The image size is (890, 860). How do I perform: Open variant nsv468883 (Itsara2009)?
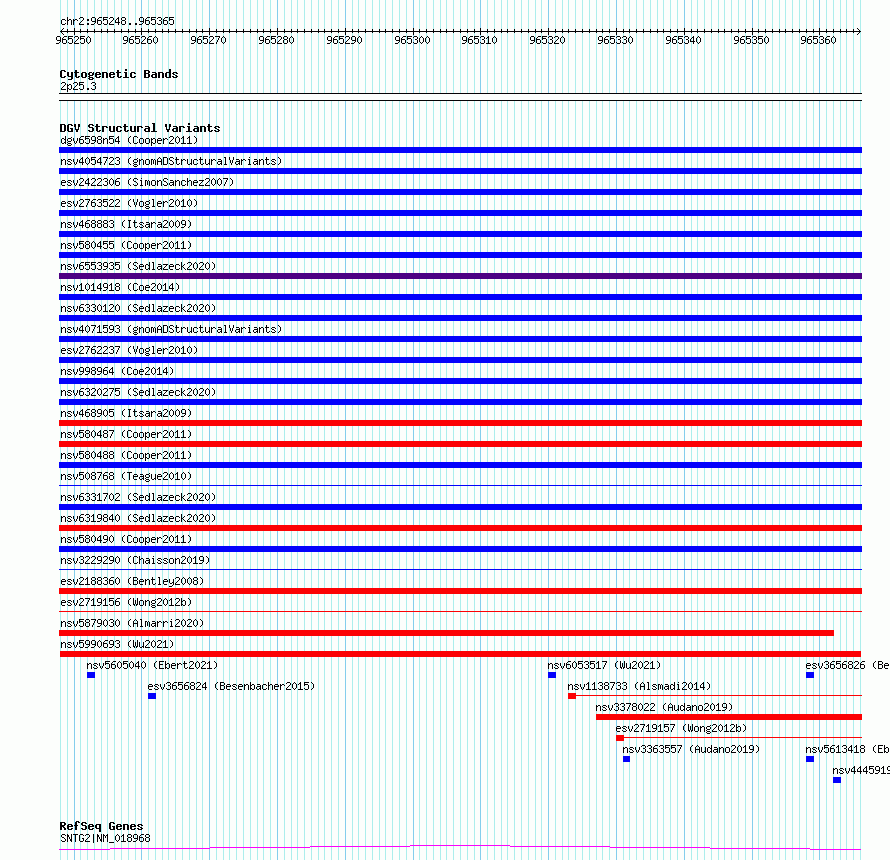pos(126,224)
